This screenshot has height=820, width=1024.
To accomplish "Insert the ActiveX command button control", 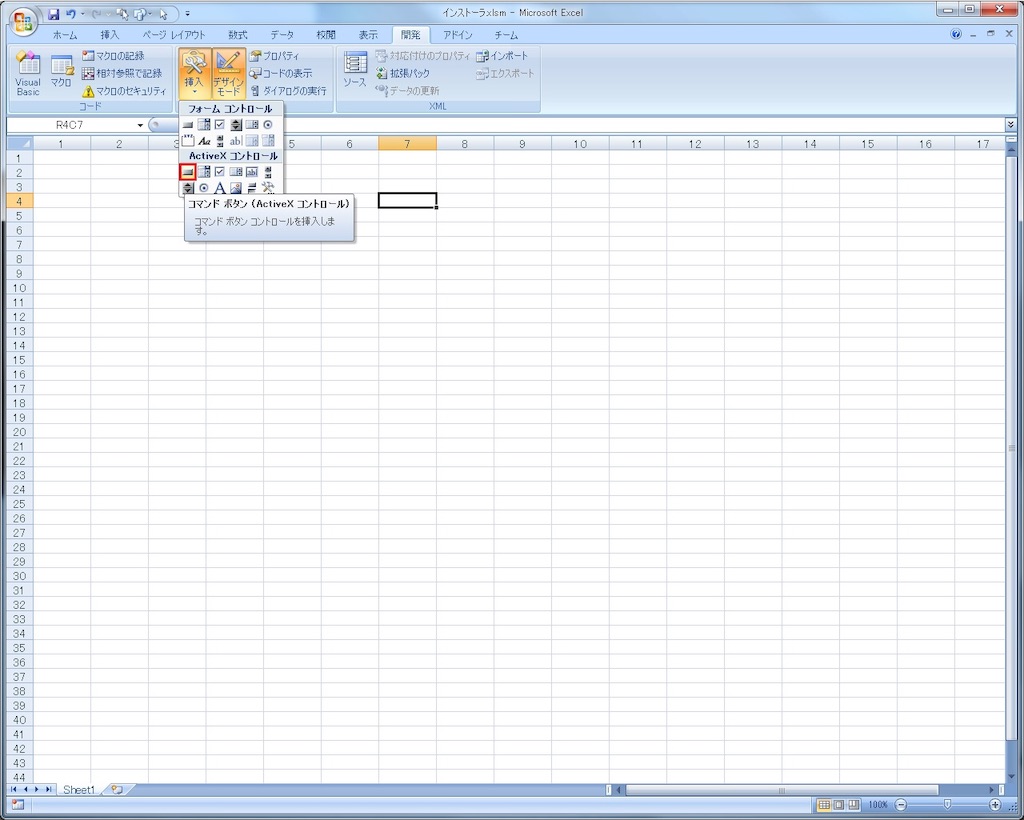I will [188, 172].
